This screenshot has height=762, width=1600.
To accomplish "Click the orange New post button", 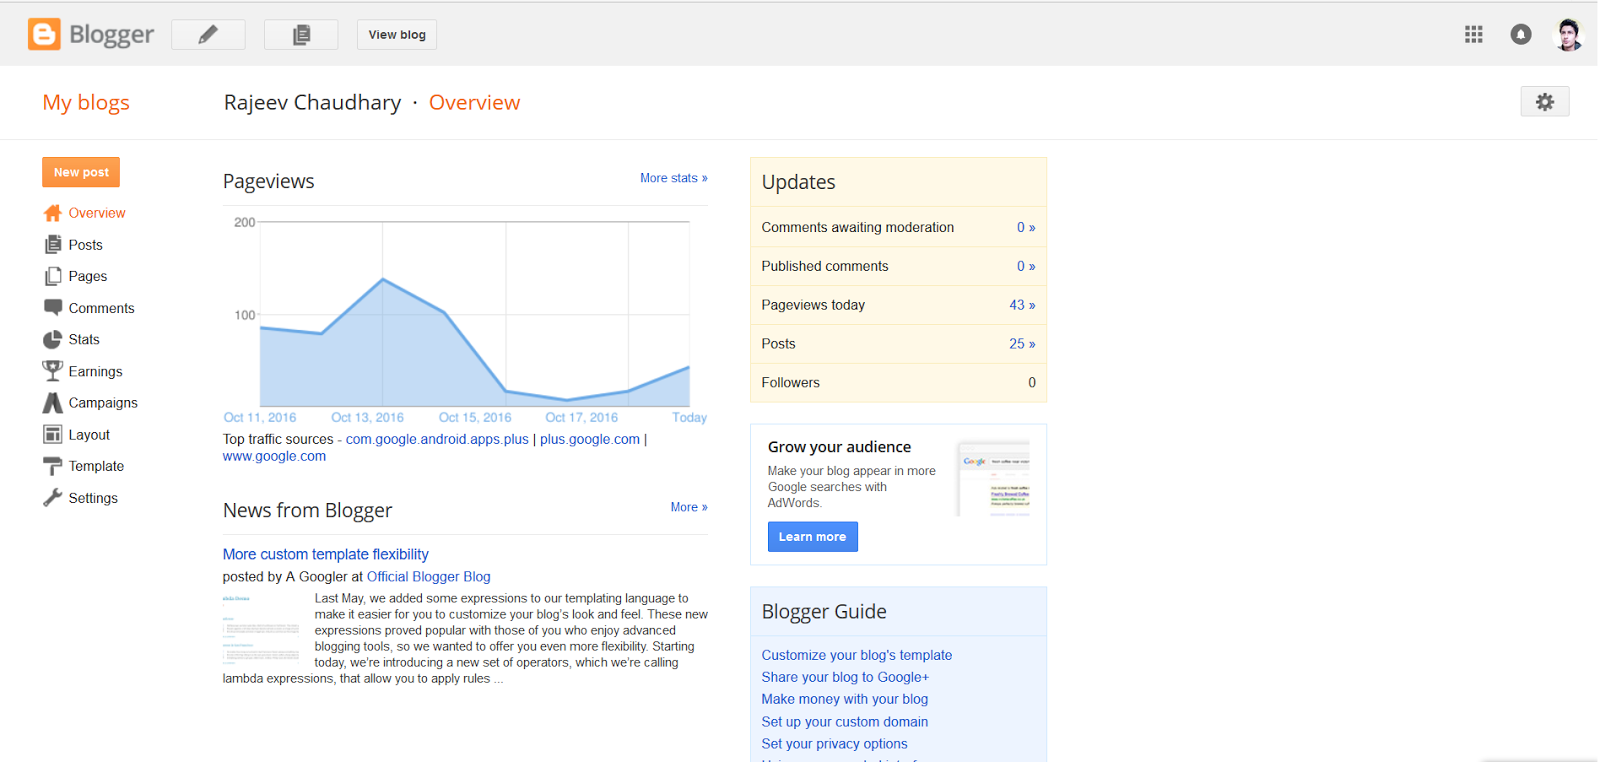I will pos(81,172).
